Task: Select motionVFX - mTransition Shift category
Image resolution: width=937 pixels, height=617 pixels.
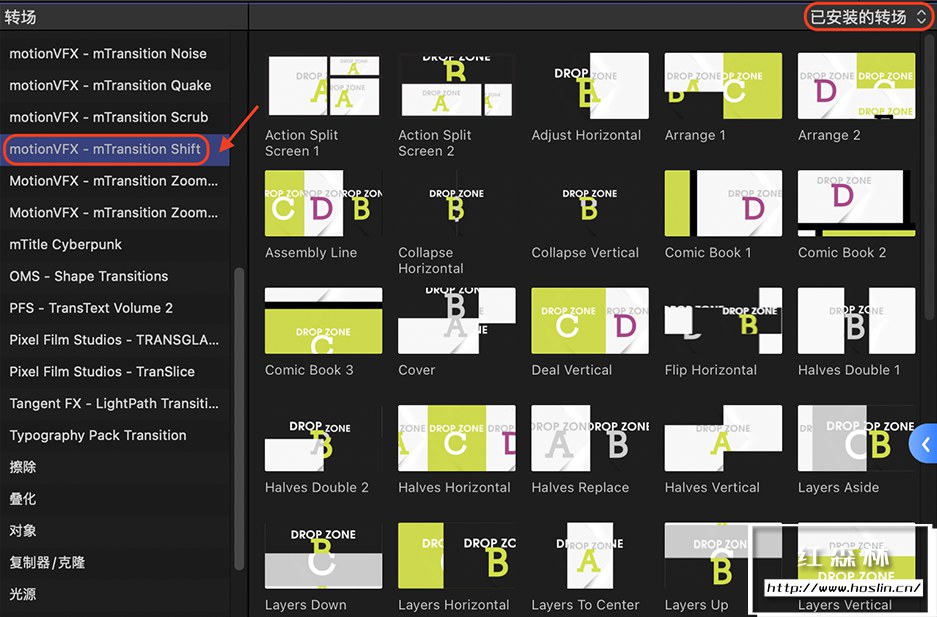Action: pyautogui.click(x=105, y=149)
